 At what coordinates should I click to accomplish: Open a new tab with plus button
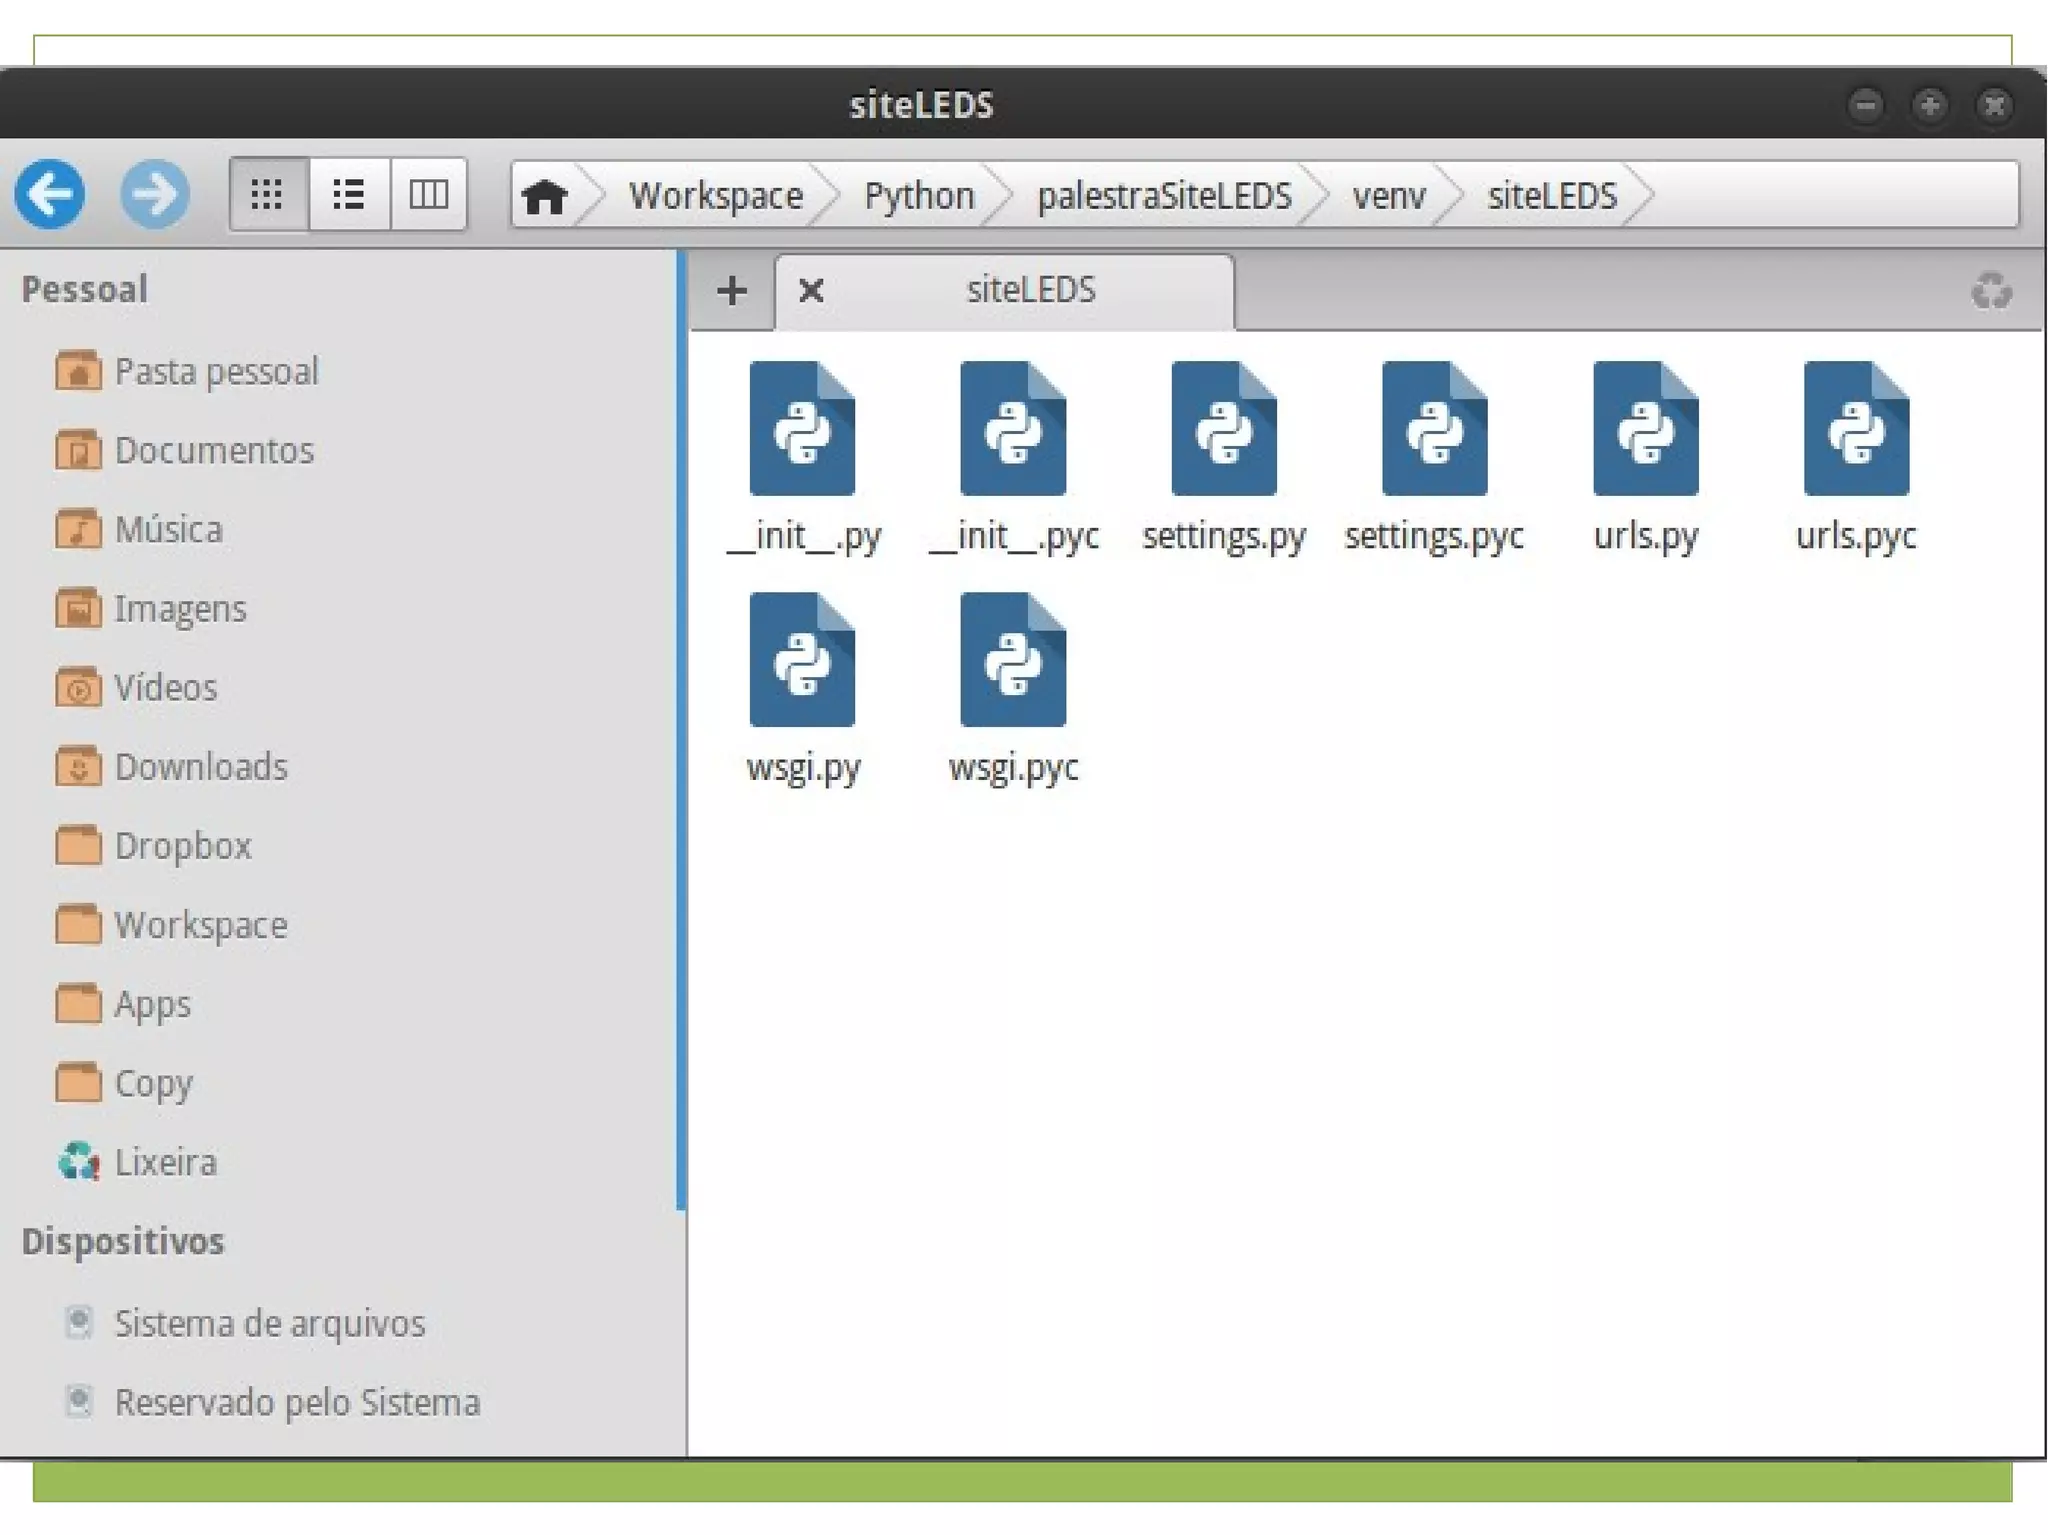(x=732, y=291)
